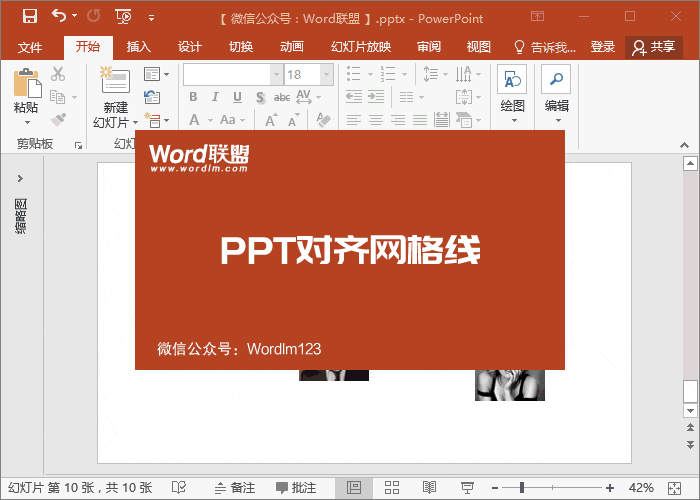This screenshot has height=500, width=700.
Task: Open the text direction options
Action: tap(468, 74)
